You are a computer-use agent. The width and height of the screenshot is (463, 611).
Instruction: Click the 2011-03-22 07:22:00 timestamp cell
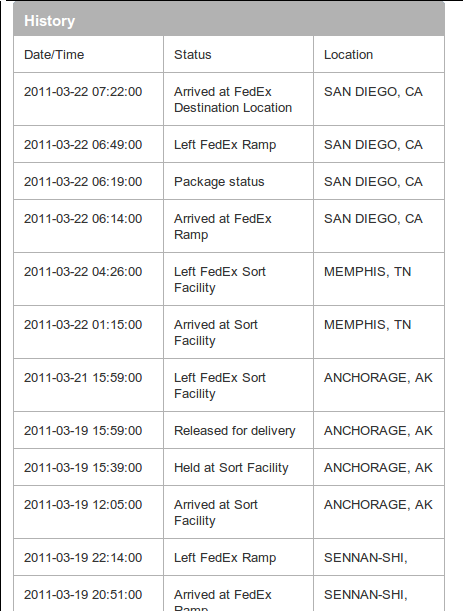[83, 92]
